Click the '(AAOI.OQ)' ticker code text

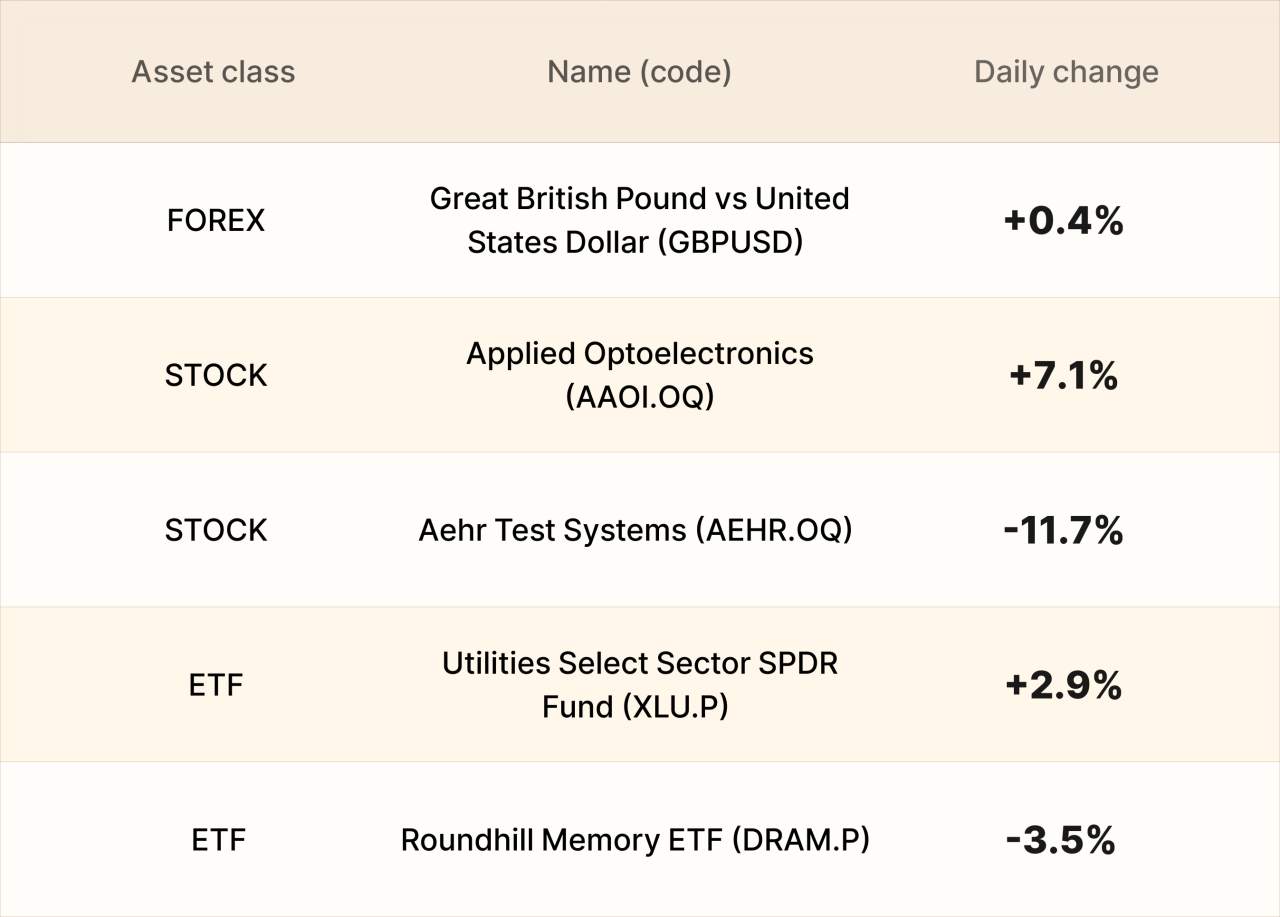639,397
